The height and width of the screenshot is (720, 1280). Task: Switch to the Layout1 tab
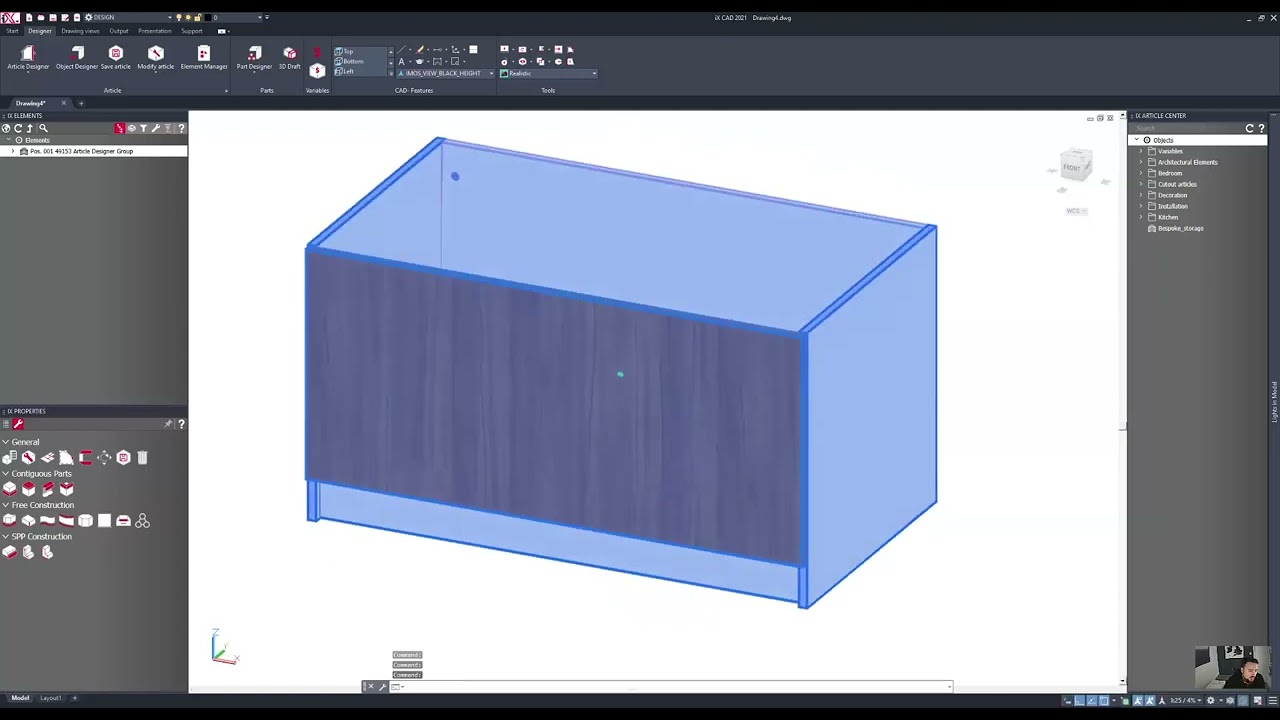tap(50, 698)
